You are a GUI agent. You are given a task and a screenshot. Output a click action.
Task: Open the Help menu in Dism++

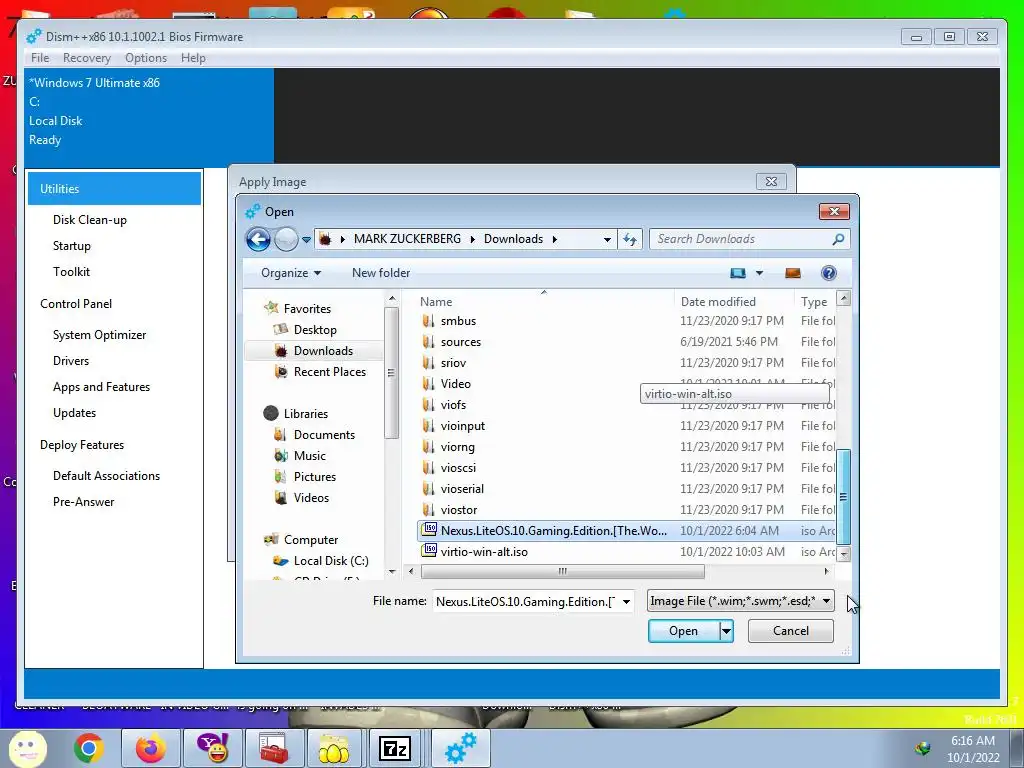coord(193,58)
